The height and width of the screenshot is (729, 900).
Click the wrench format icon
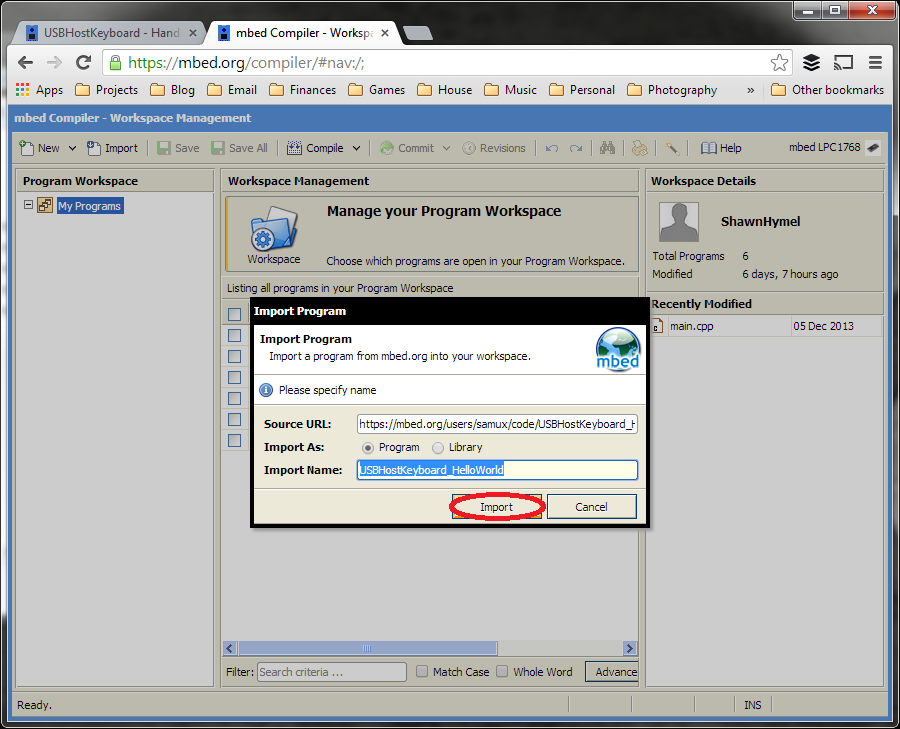click(672, 148)
